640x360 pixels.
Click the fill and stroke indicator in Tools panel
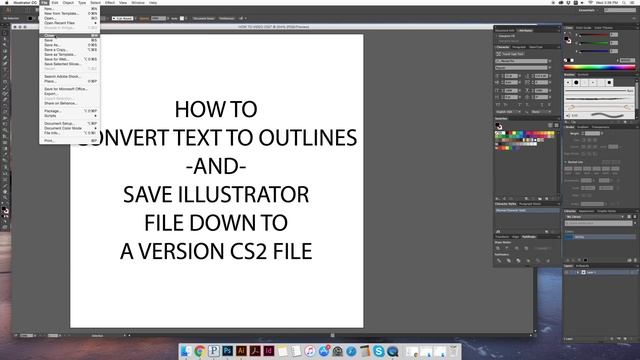click(5, 210)
